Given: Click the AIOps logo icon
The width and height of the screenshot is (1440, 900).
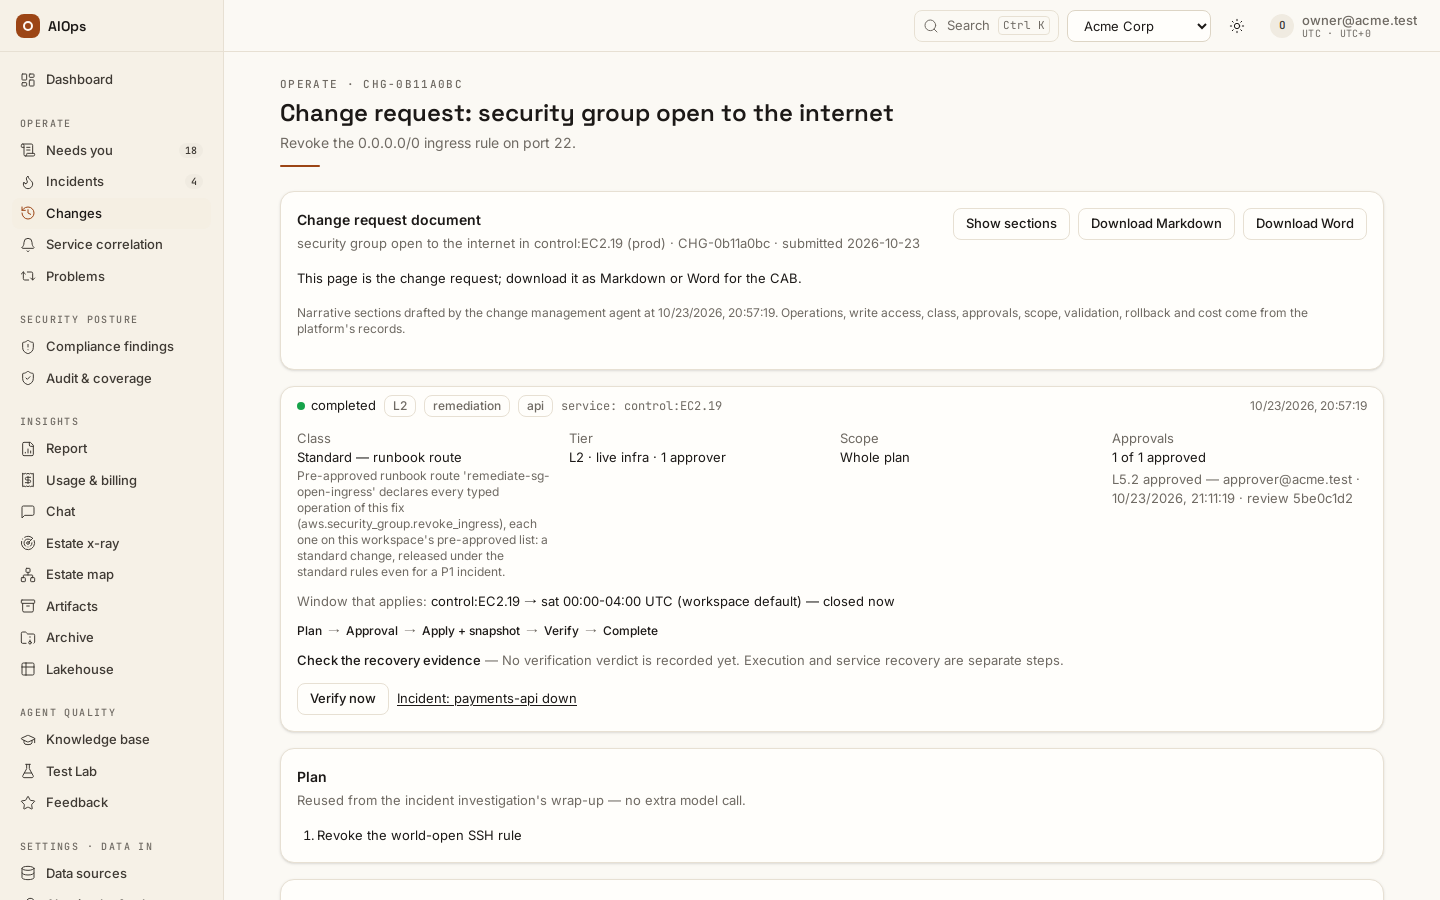Looking at the screenshot, I should coord(28,26).
